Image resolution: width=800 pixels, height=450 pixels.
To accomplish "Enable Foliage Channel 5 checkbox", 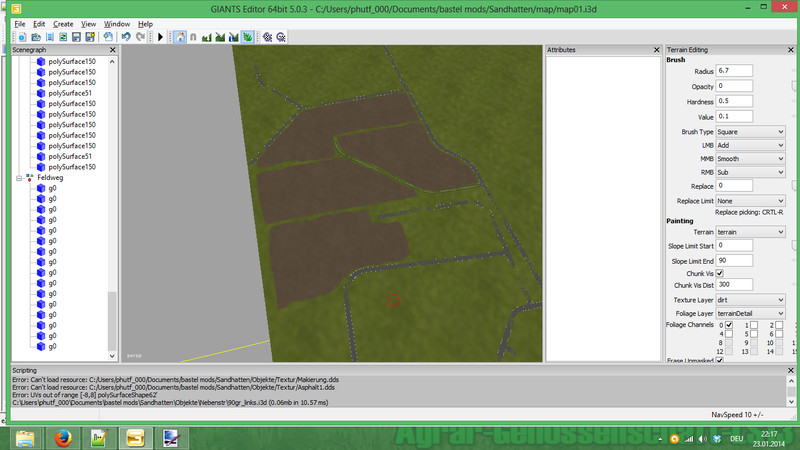I will pyautogui.click(x=754, y=334).
